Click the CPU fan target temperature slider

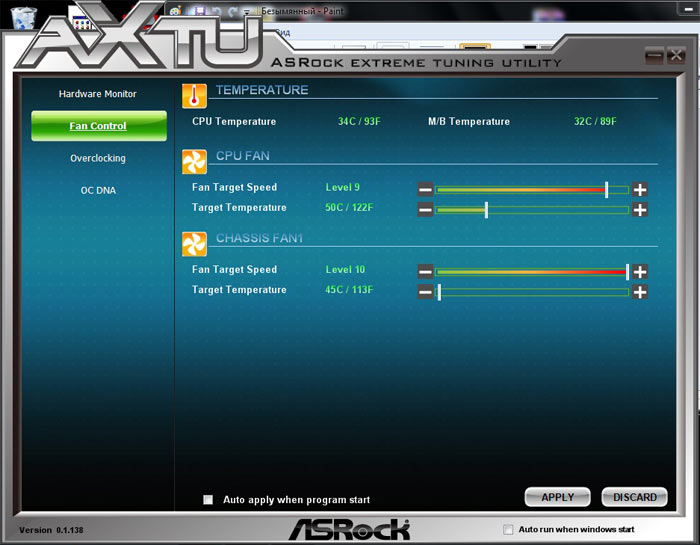tap(532, 210)
